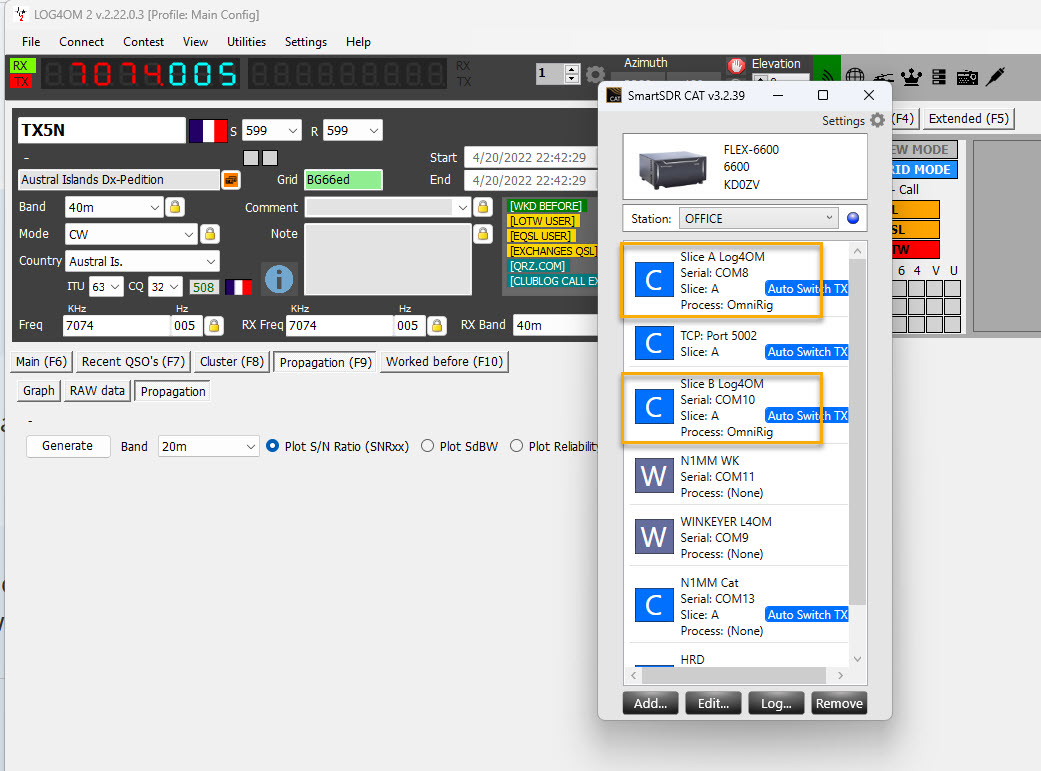The height and width of the screenshot is (771, 1041).
Task: Click the C icon of Slice A Log4OM
Action: (654, 280)
